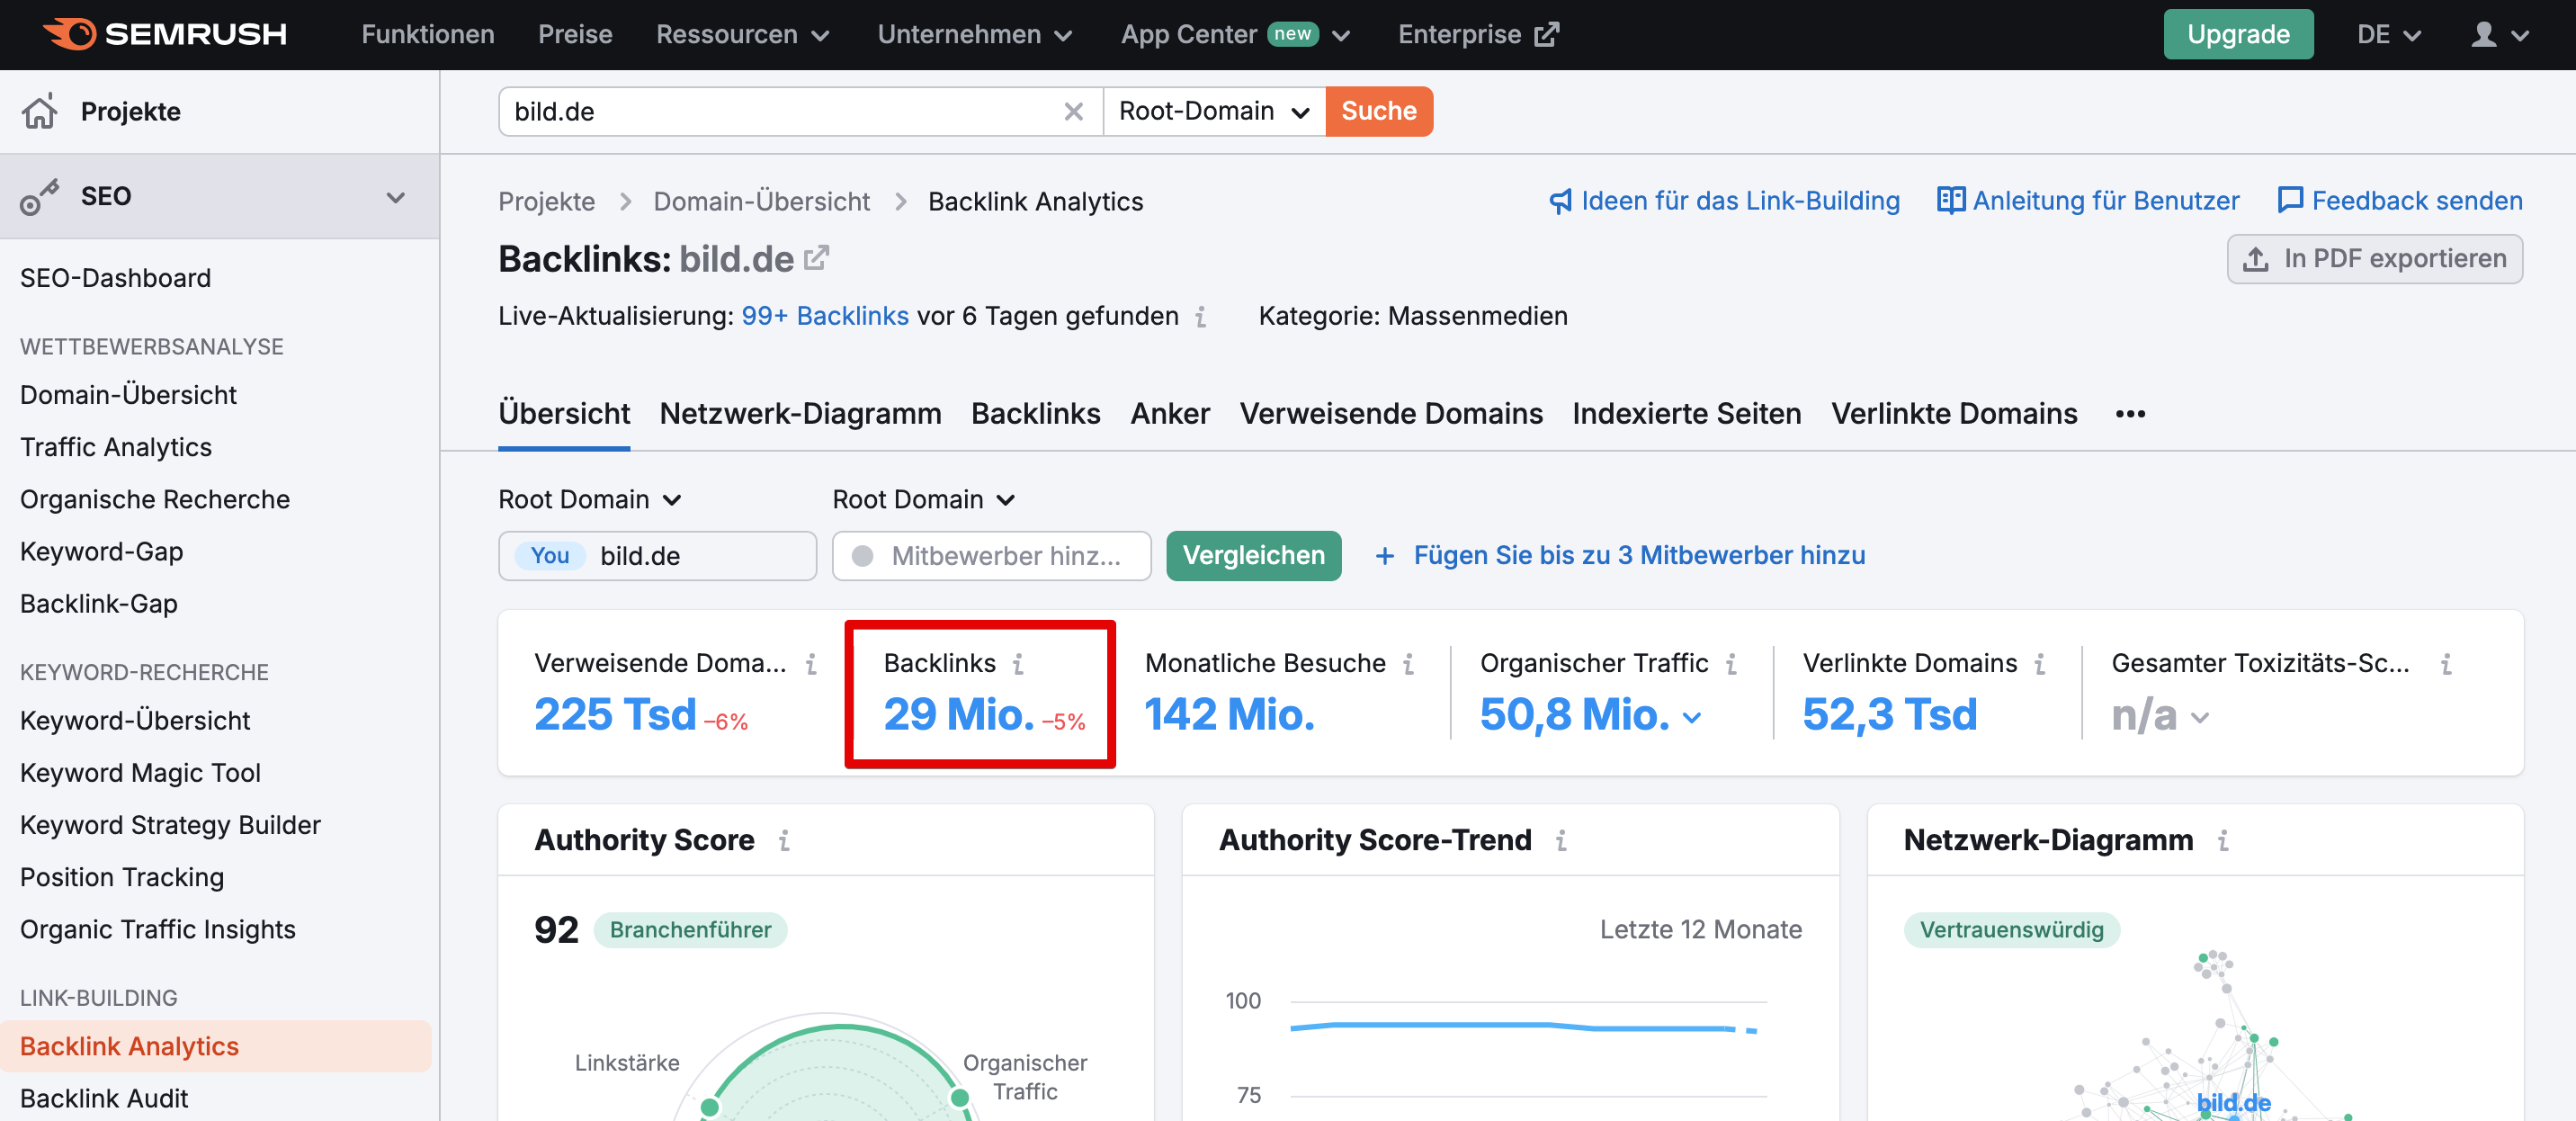
Task: Click the export upload icon in PDF button
Action: 2256,259
